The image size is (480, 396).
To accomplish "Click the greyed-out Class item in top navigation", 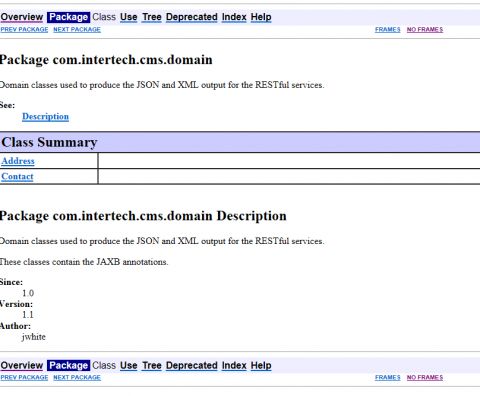I will click(104, 17).
